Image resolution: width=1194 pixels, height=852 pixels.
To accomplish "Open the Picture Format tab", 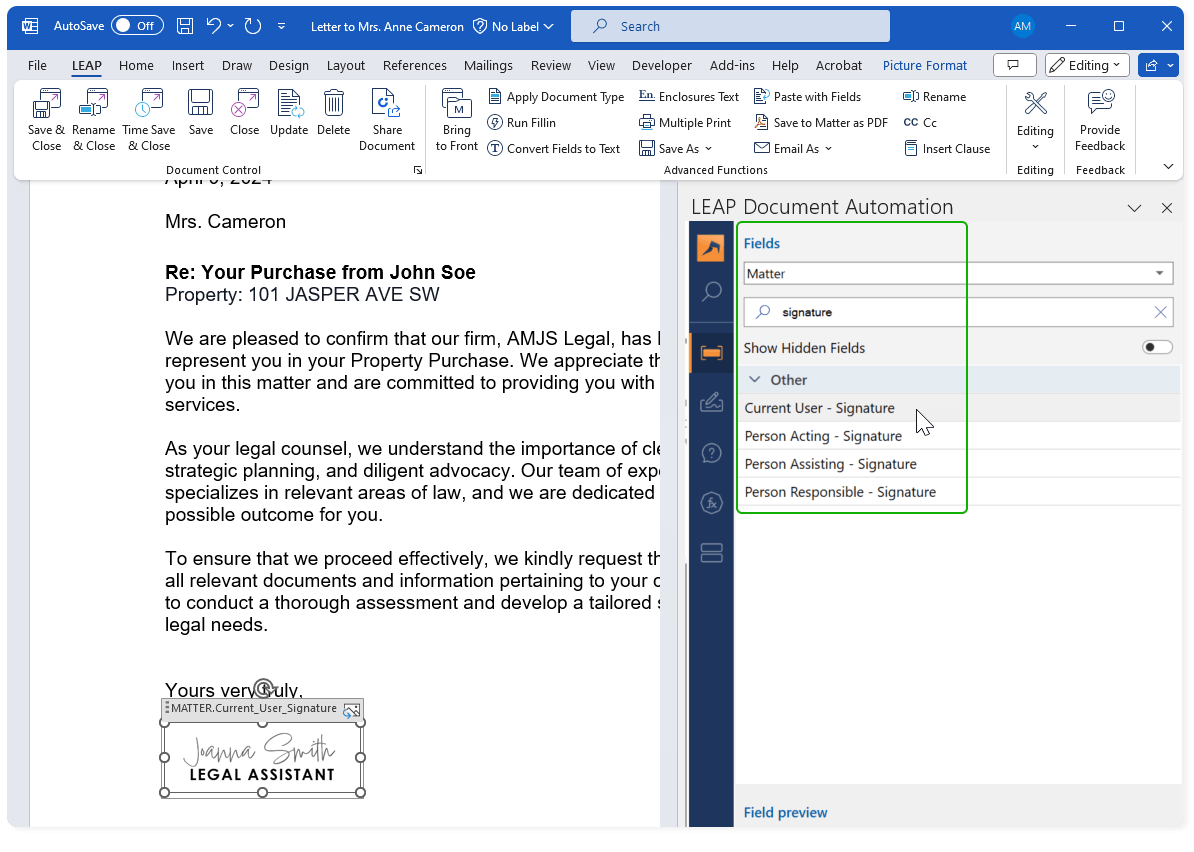I will coord(924,65).
